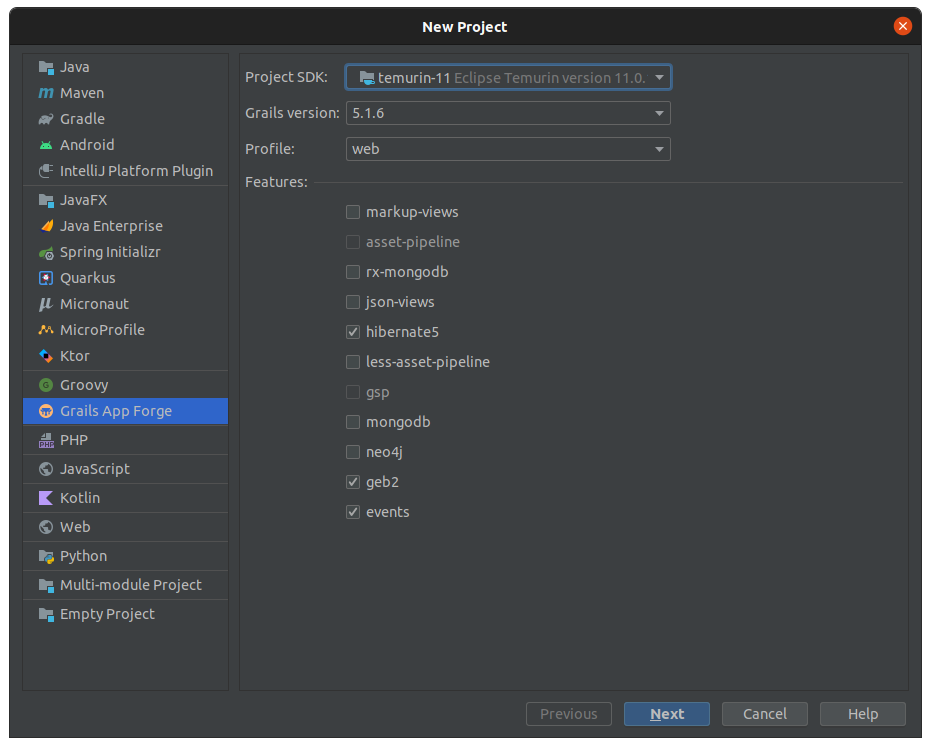The image size is (931, 747).
Task: Click the 'Grails version:' label
Action: (x=293, y=113)
